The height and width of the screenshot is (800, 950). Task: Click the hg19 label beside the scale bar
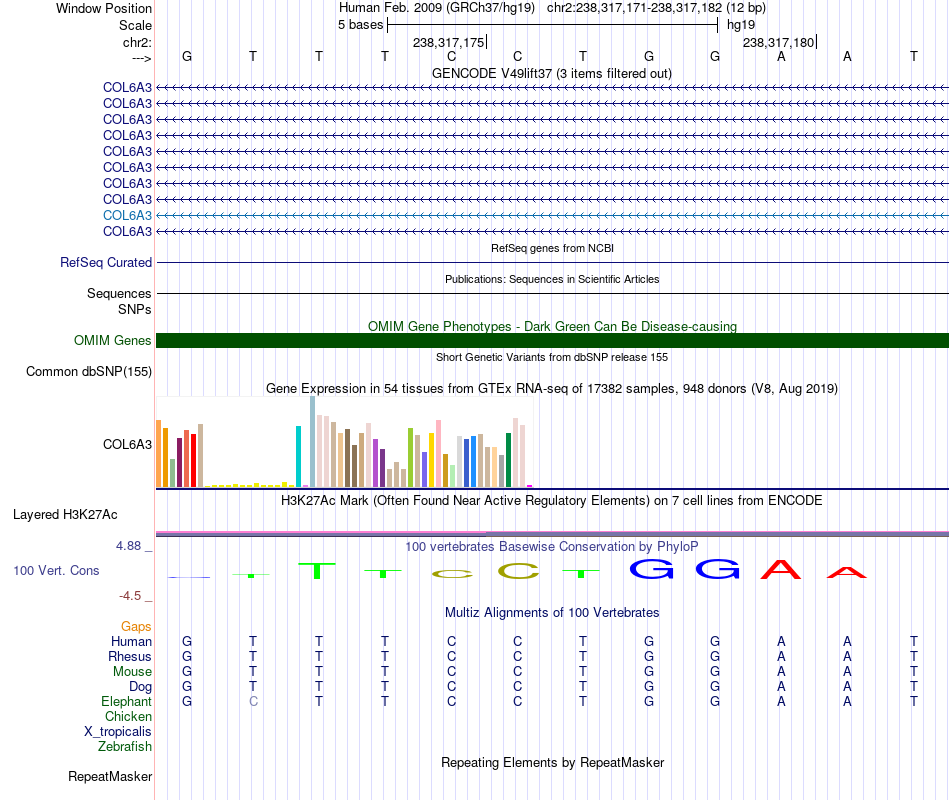741,25
